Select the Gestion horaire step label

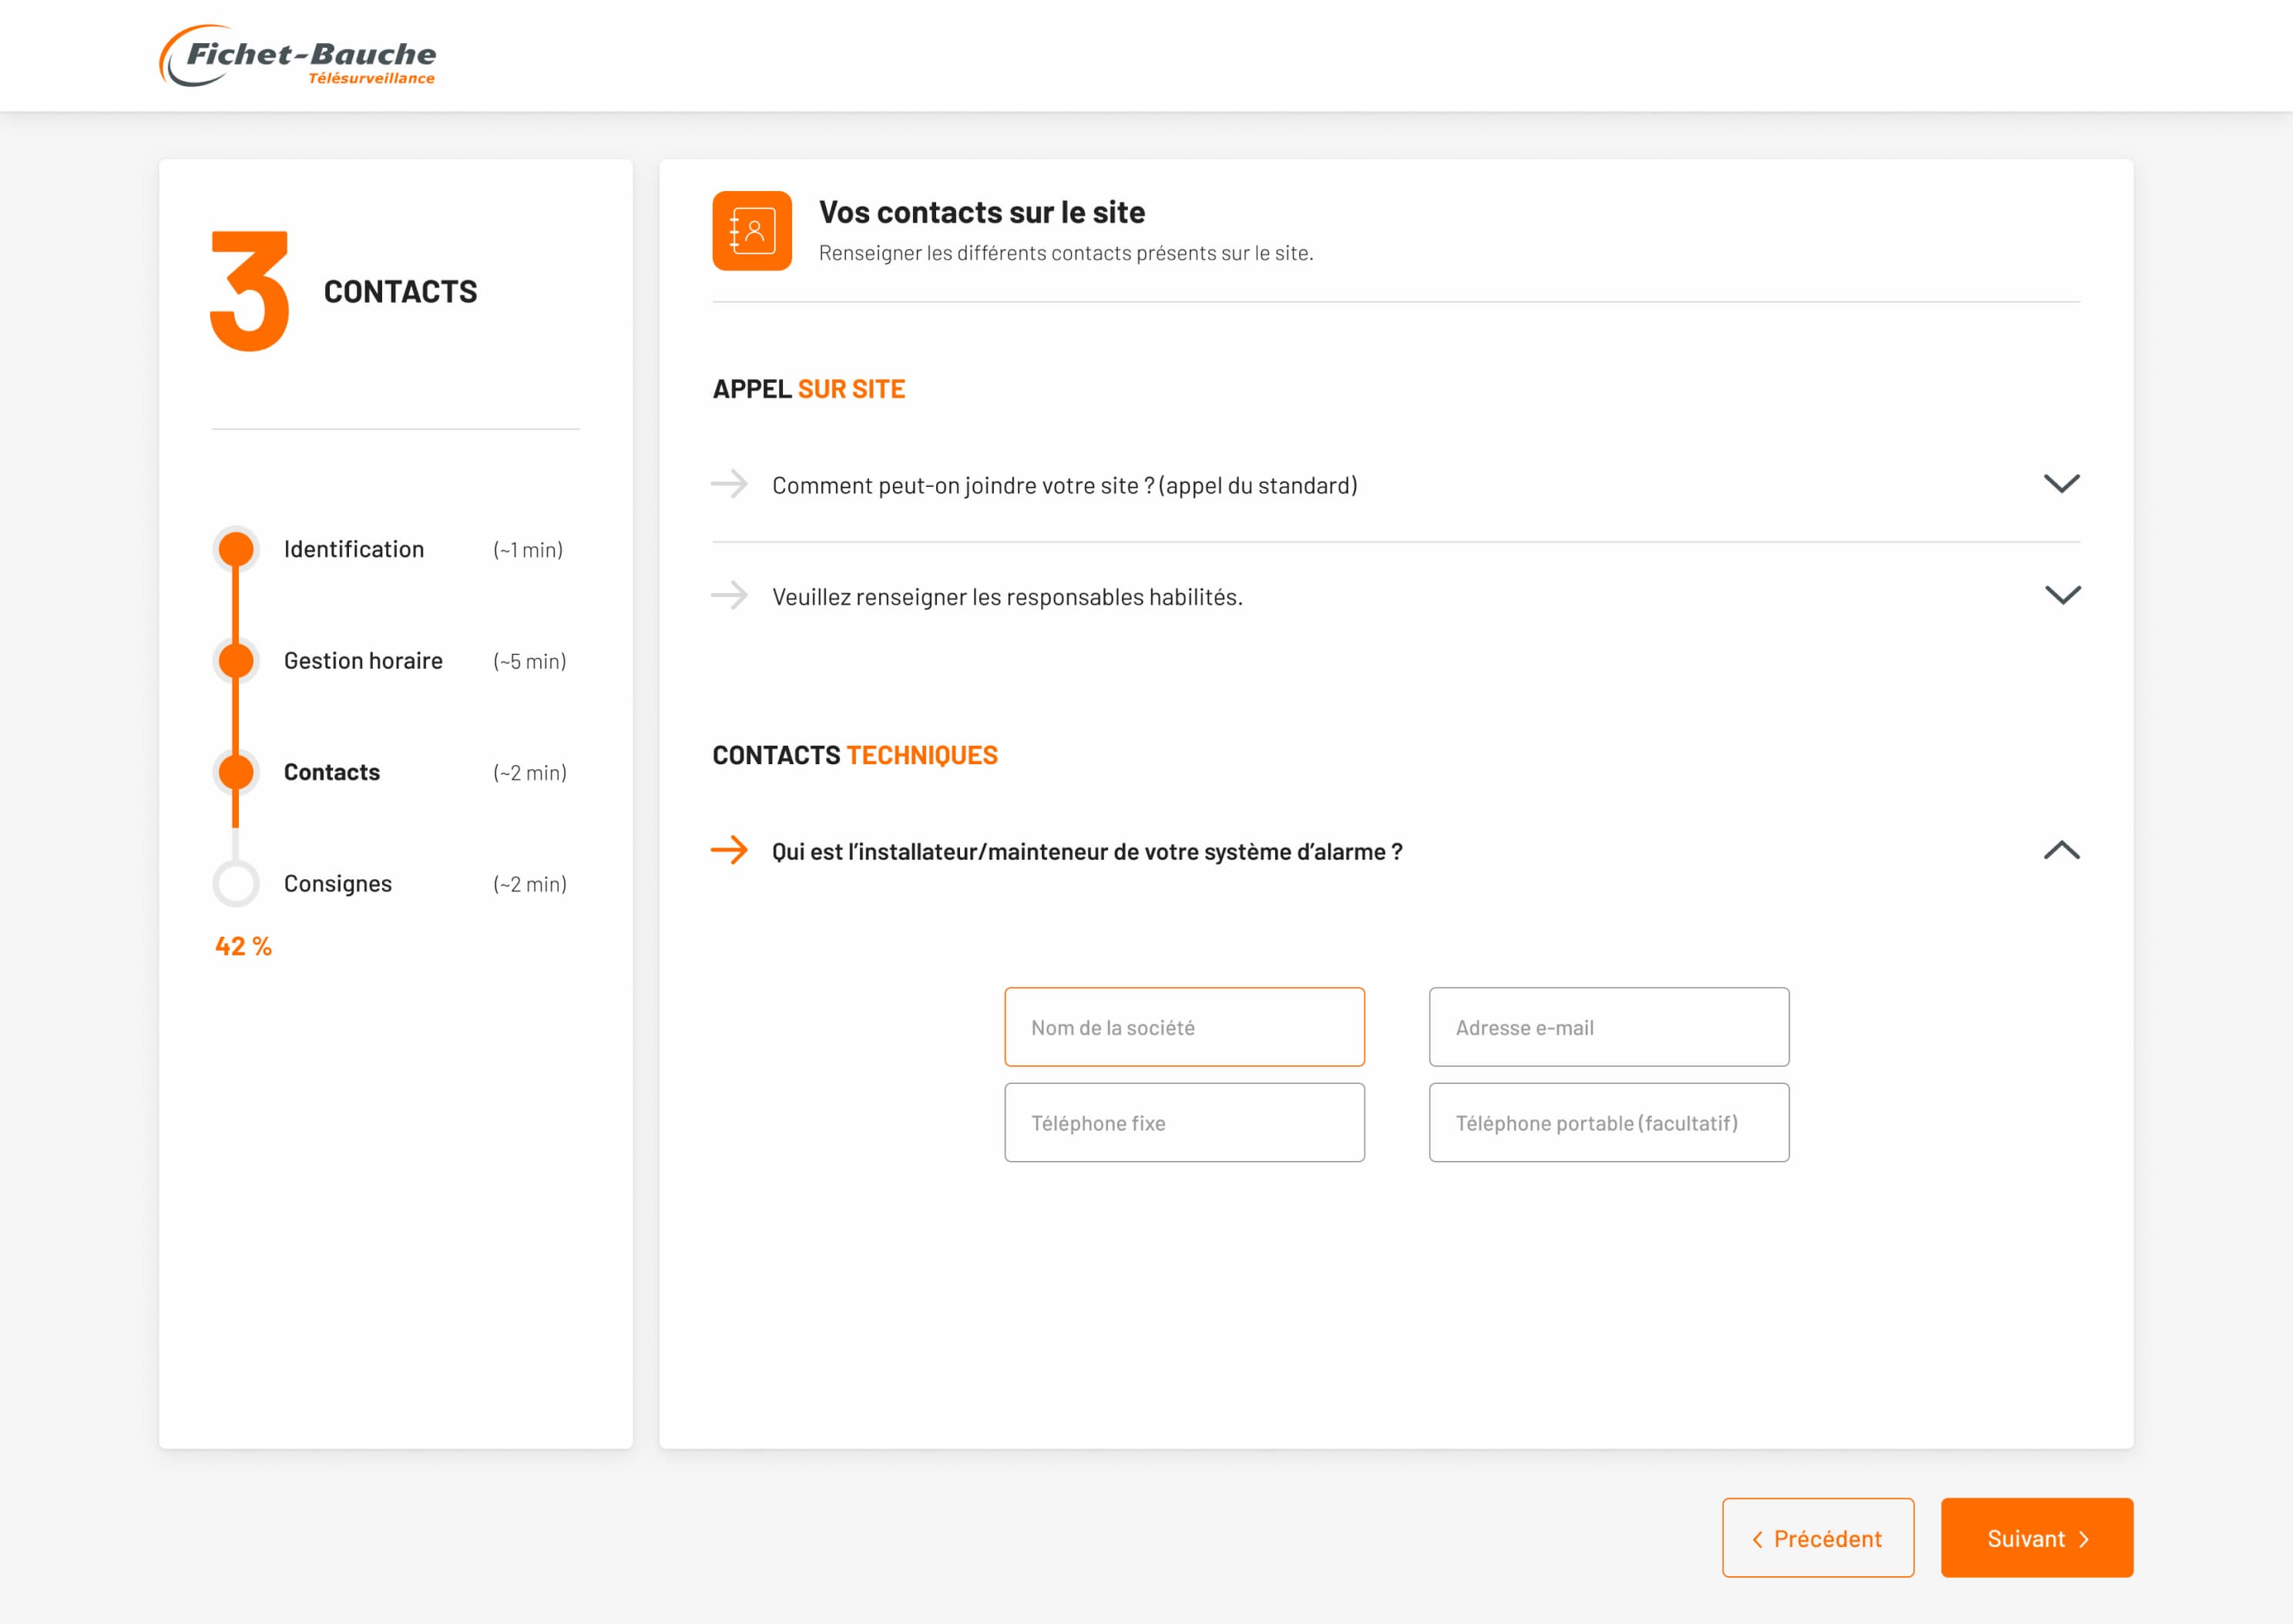click(363, 660)
